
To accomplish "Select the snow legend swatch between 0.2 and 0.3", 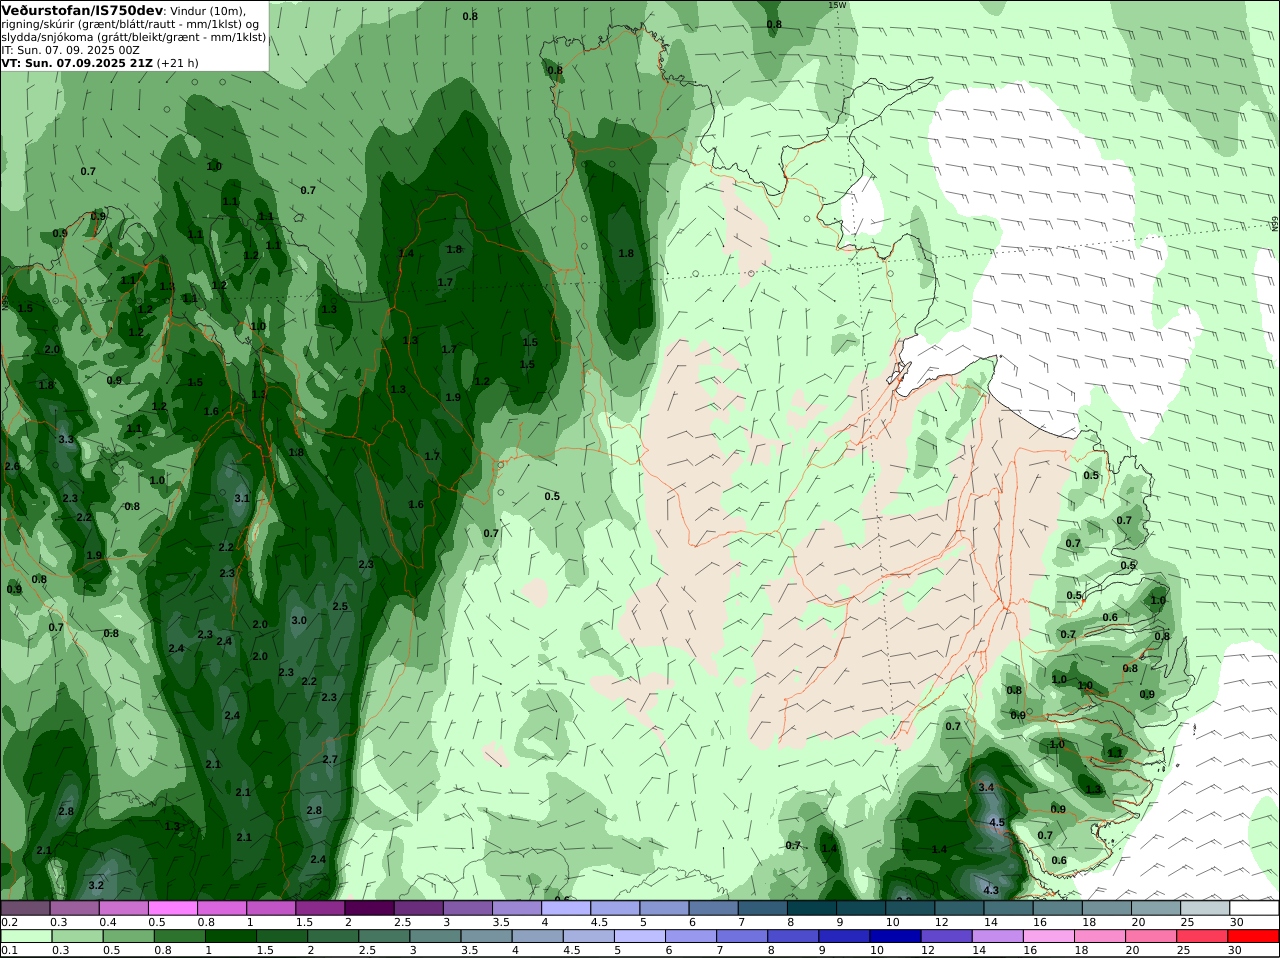I will (x=25, y=908).
